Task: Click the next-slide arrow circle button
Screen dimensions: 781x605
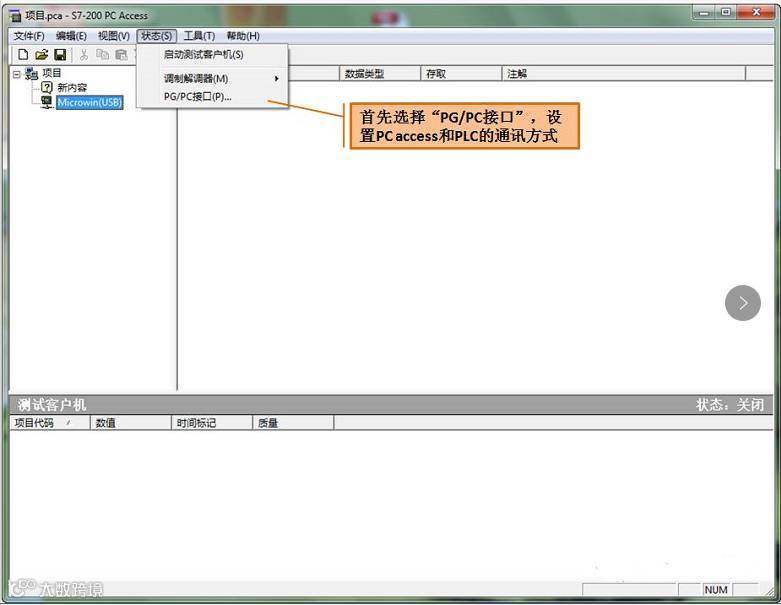Action: 743,303
